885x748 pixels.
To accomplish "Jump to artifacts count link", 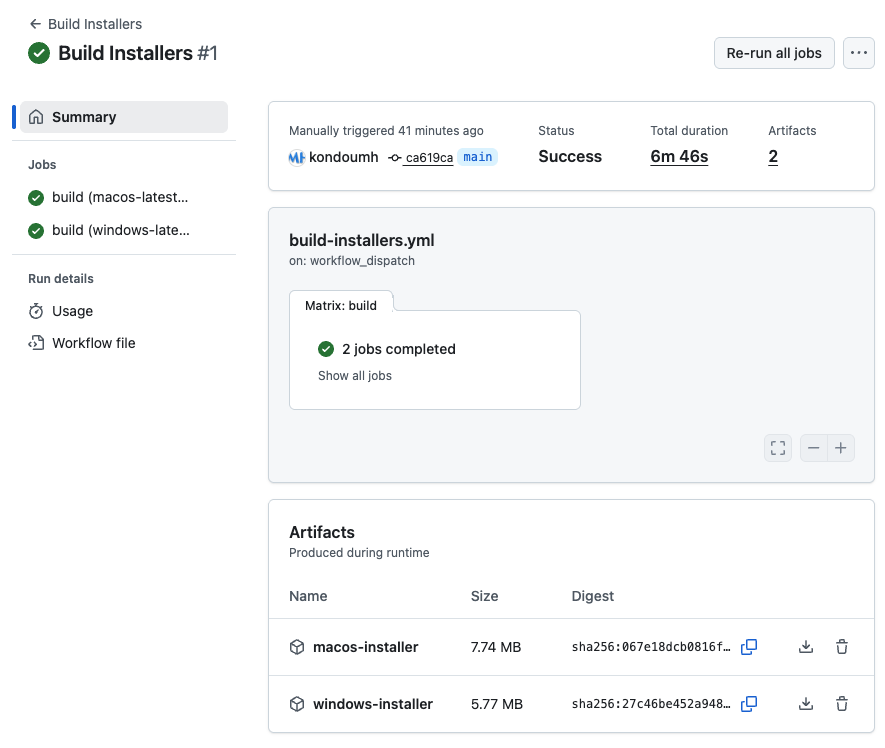I will 773,157.
